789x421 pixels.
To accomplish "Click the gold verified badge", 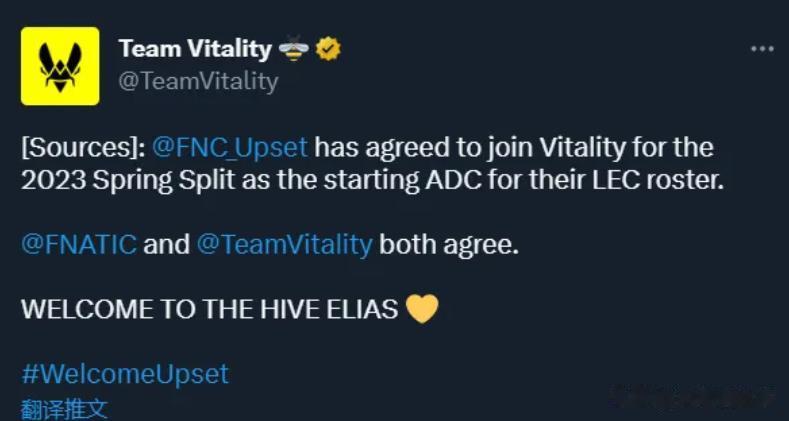I will click(x=327, y=48).
